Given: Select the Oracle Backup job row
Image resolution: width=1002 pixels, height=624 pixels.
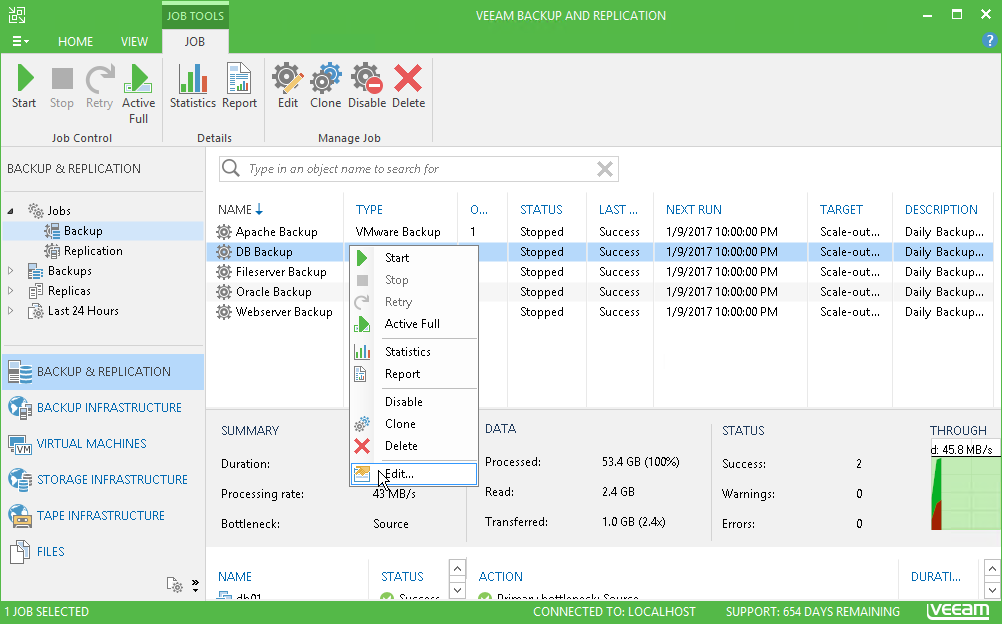Looking at the screenshot, I should pos(600,292).
